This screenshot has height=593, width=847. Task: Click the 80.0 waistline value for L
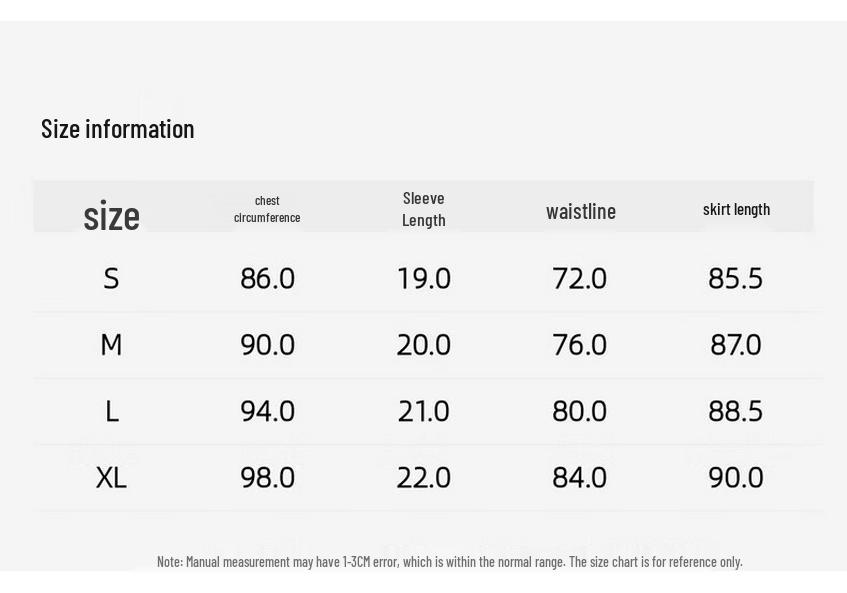coord(580,411)
